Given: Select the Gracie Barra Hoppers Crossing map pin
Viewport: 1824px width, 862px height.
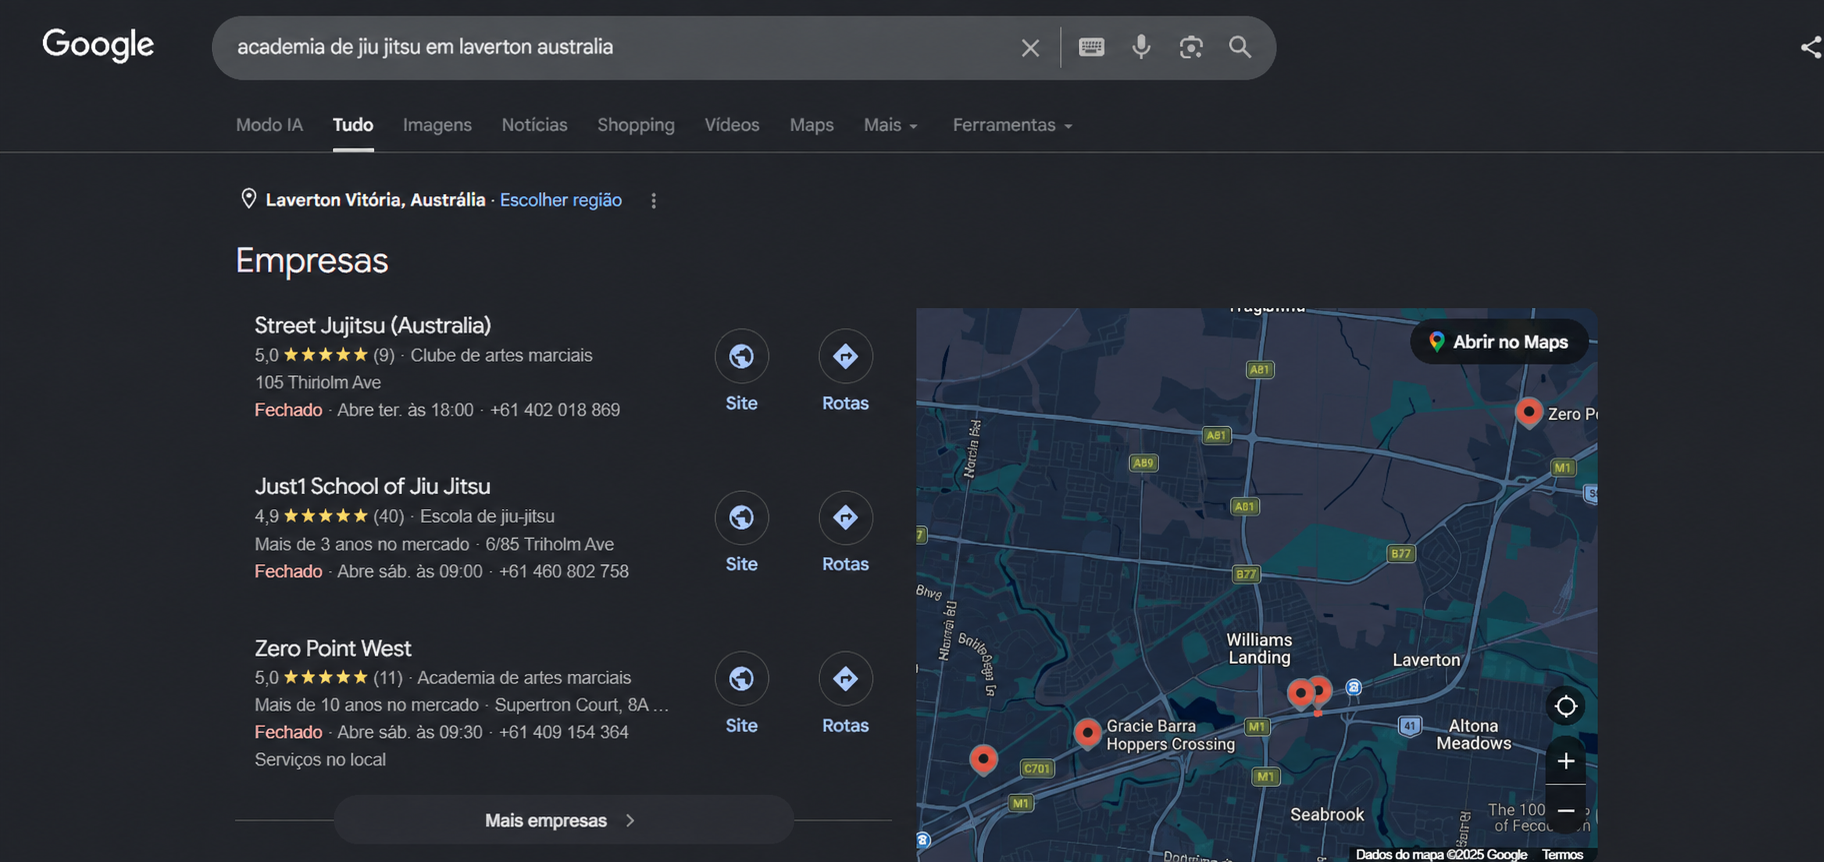Looking at the screenshot, I should (x=1087, y=733).
